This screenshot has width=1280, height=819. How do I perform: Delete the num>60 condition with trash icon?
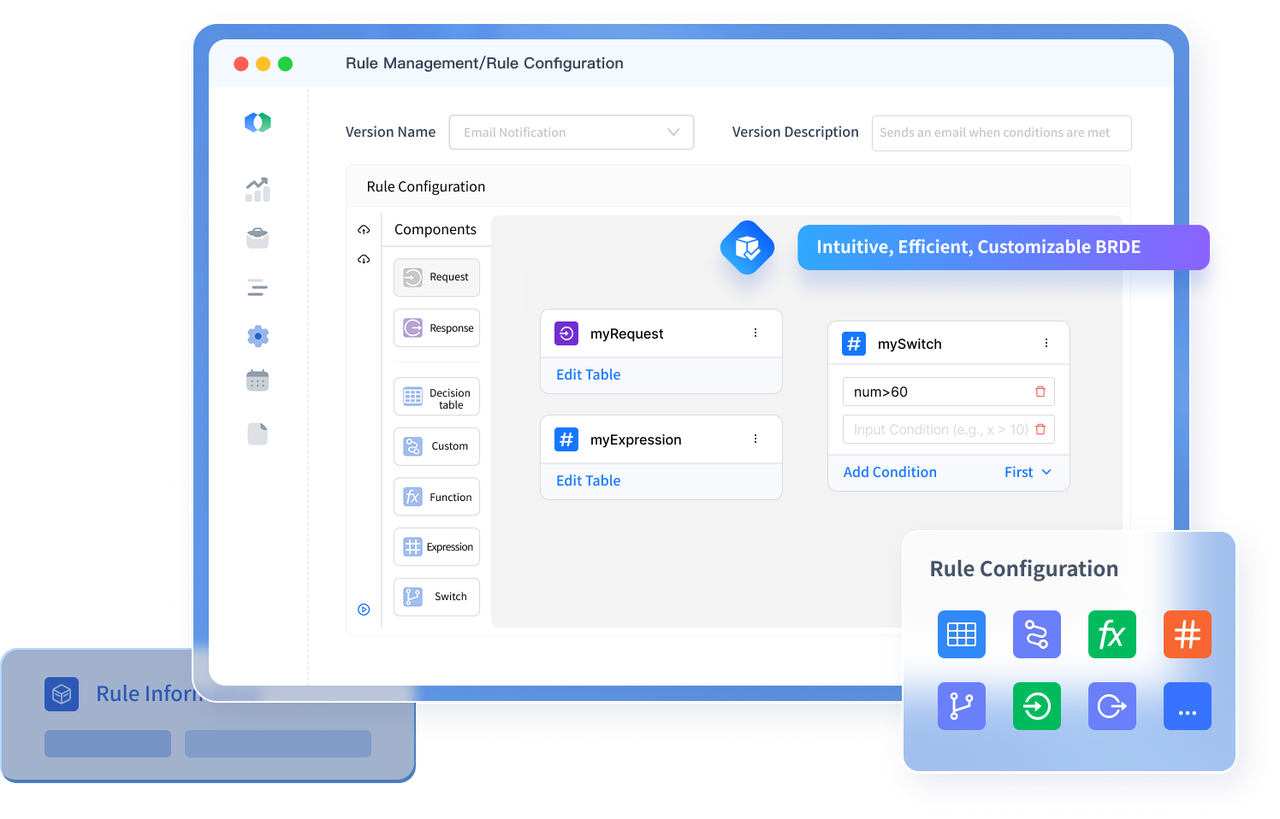pos(1040,392)
